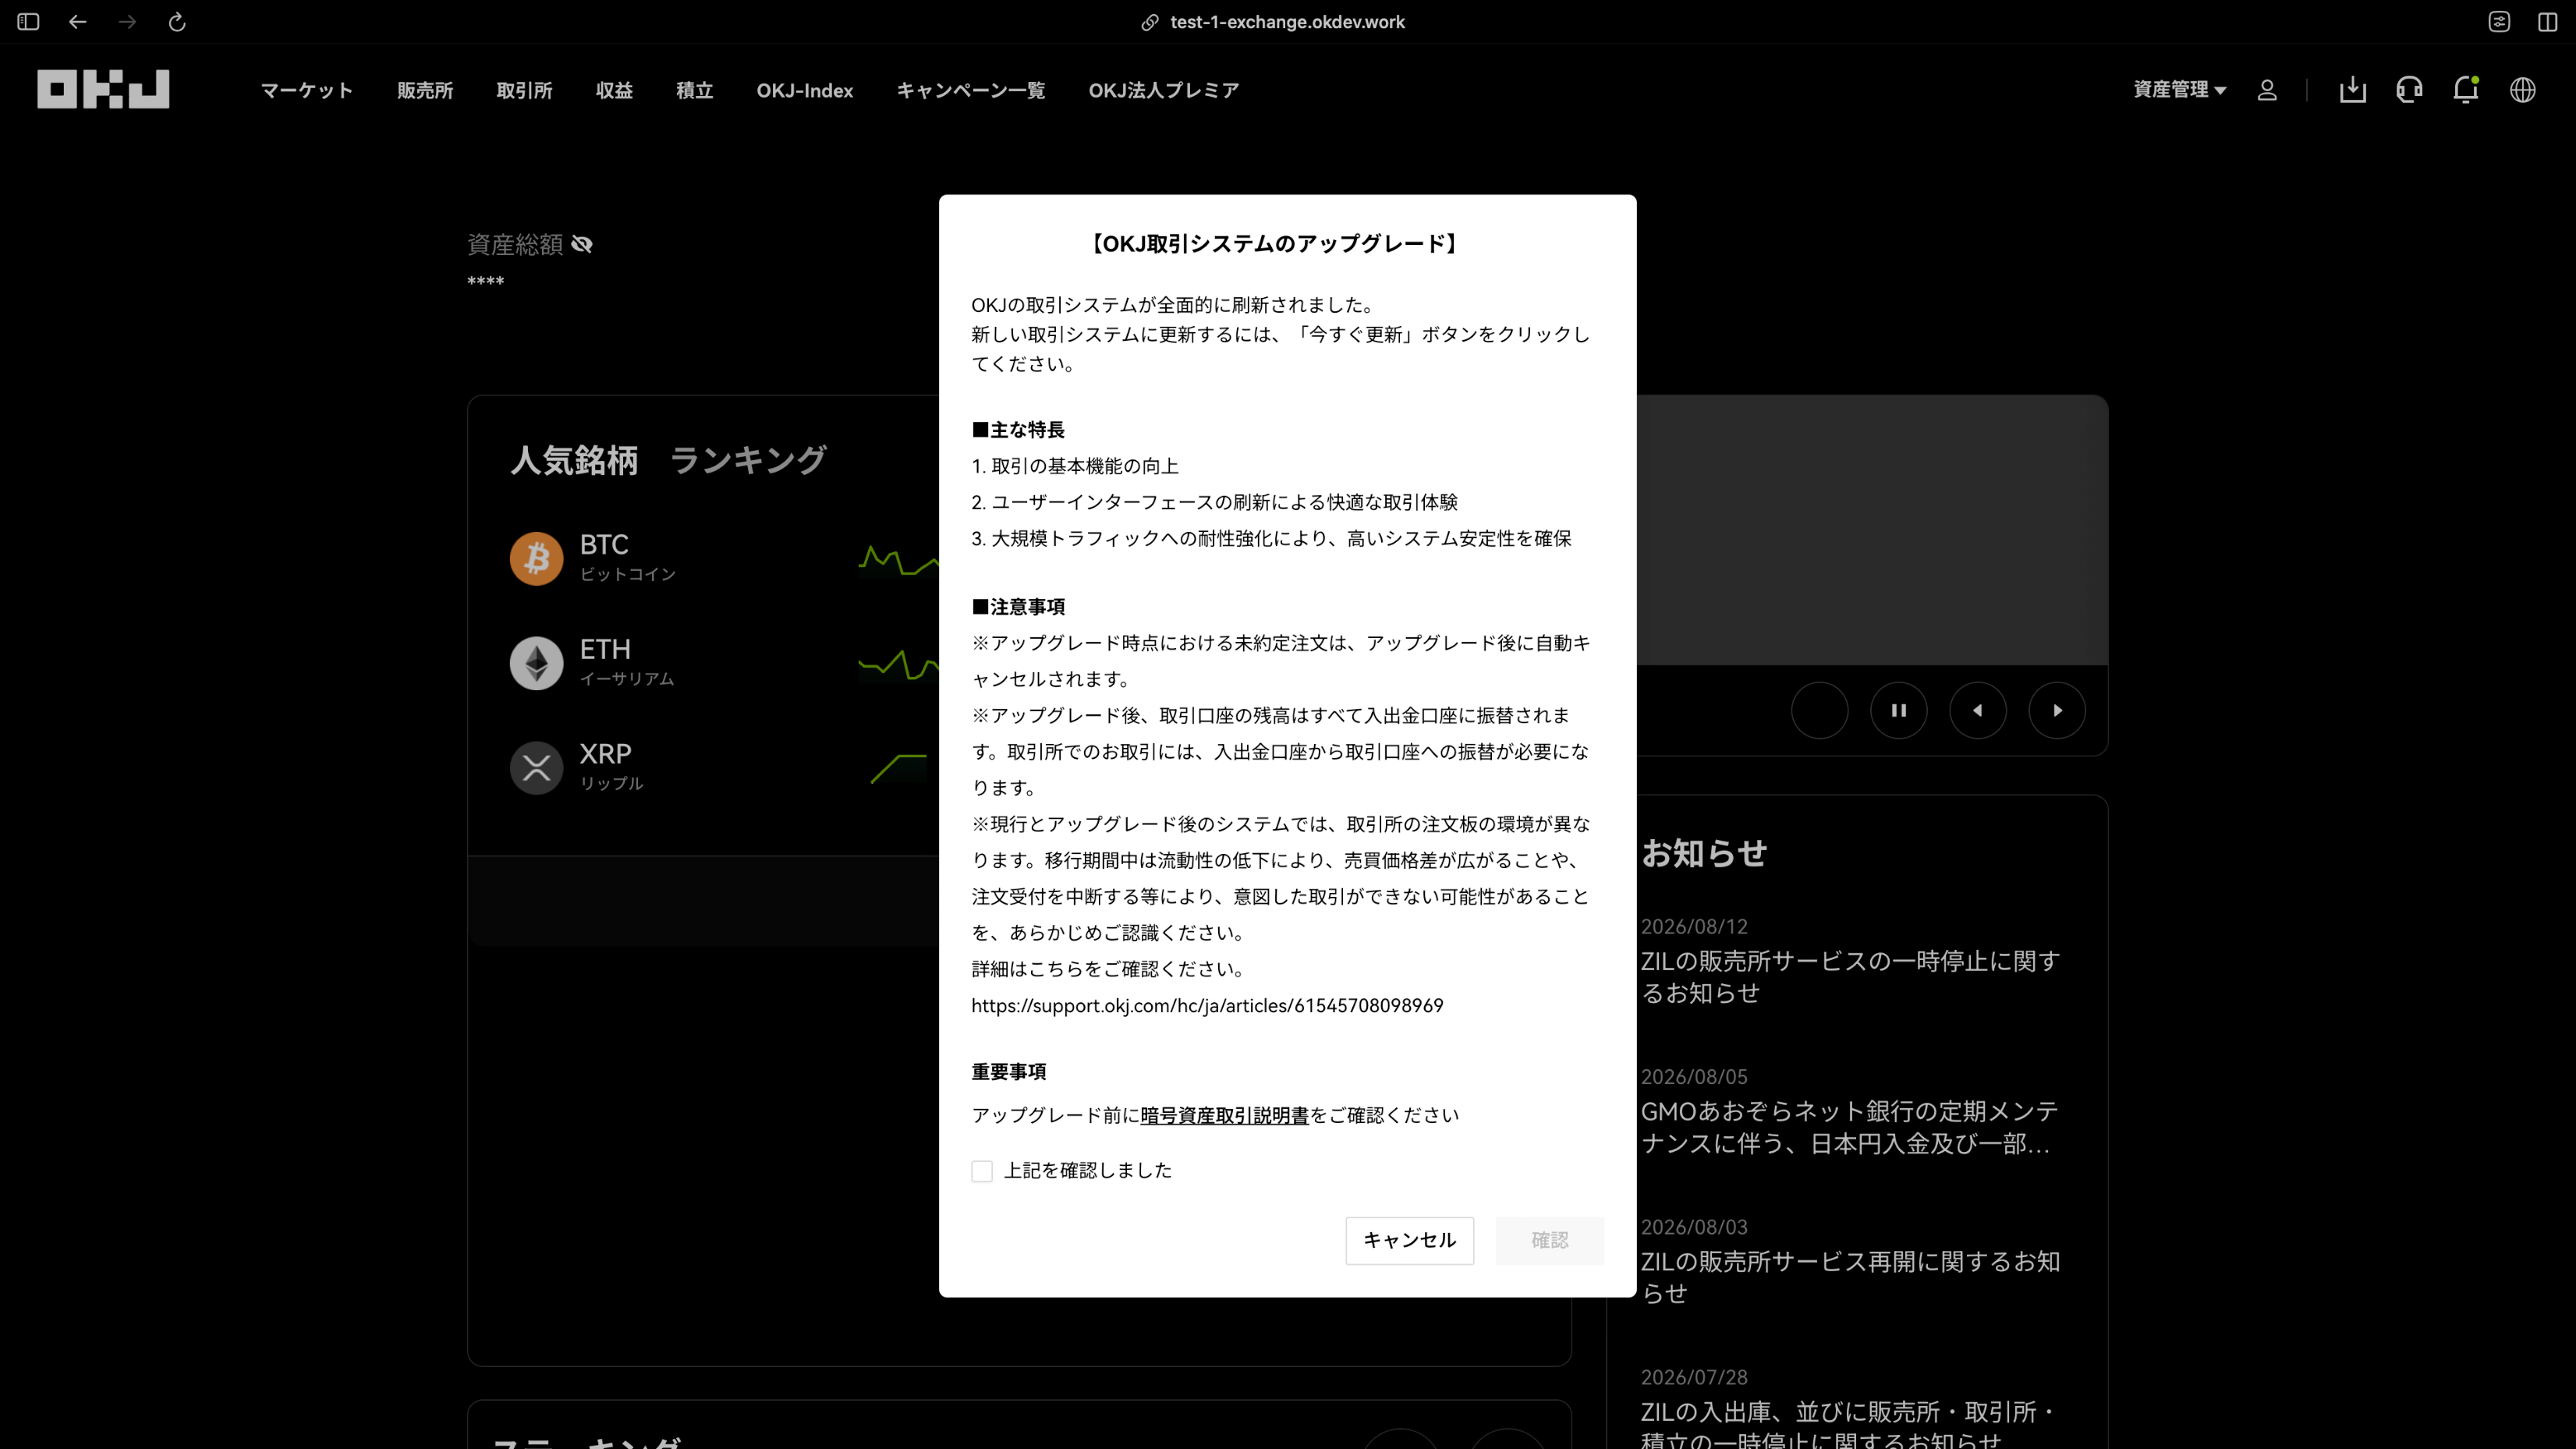Click the キャンセル button in the dialog
The image size is (2576, 1449).
pos(1410,1240)
